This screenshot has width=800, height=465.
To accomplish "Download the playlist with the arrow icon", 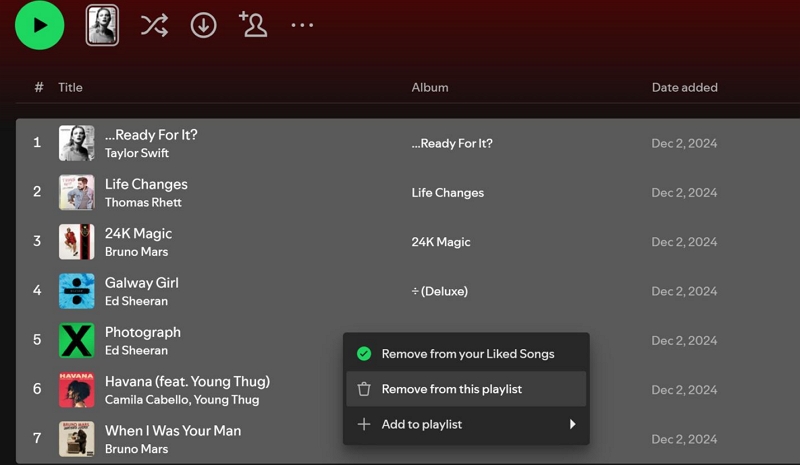I will coord(204,25).
